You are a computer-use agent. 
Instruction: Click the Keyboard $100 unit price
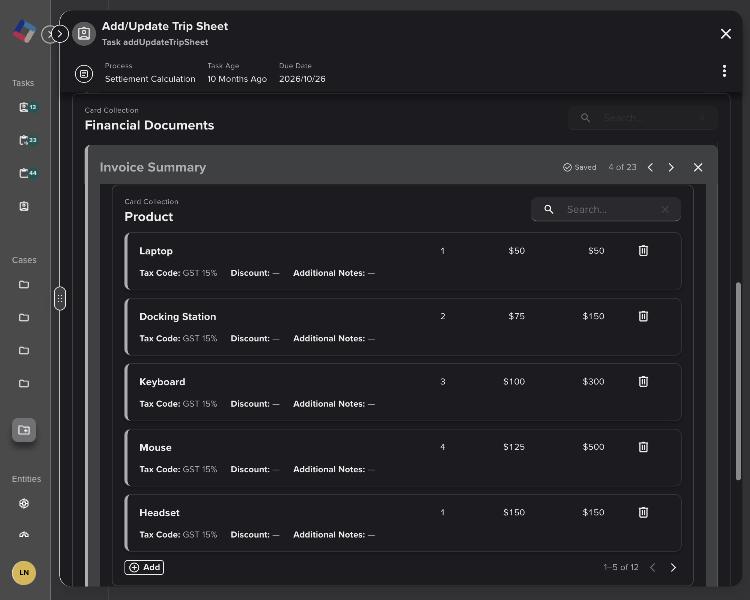514,382
